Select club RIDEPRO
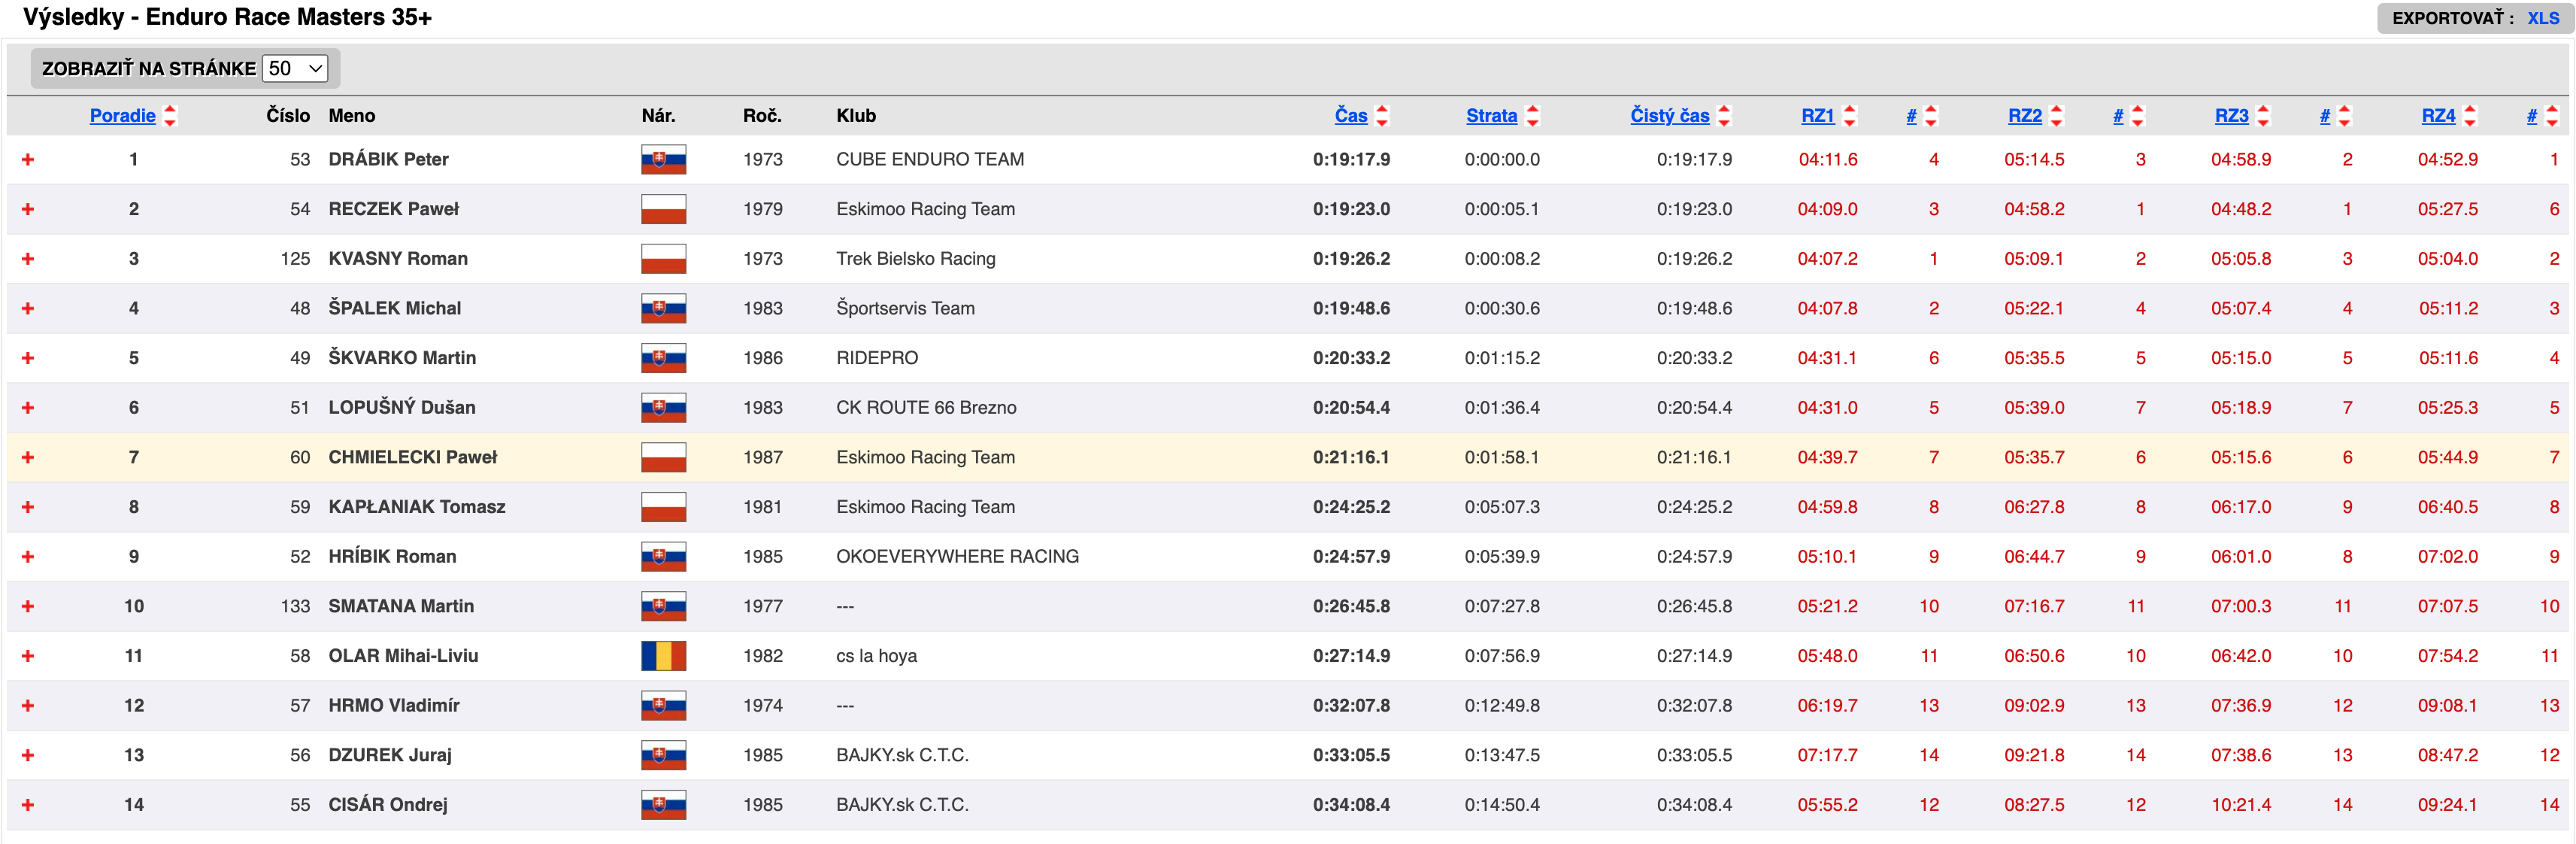2576x844 pixels. click(x=877, y=358)
